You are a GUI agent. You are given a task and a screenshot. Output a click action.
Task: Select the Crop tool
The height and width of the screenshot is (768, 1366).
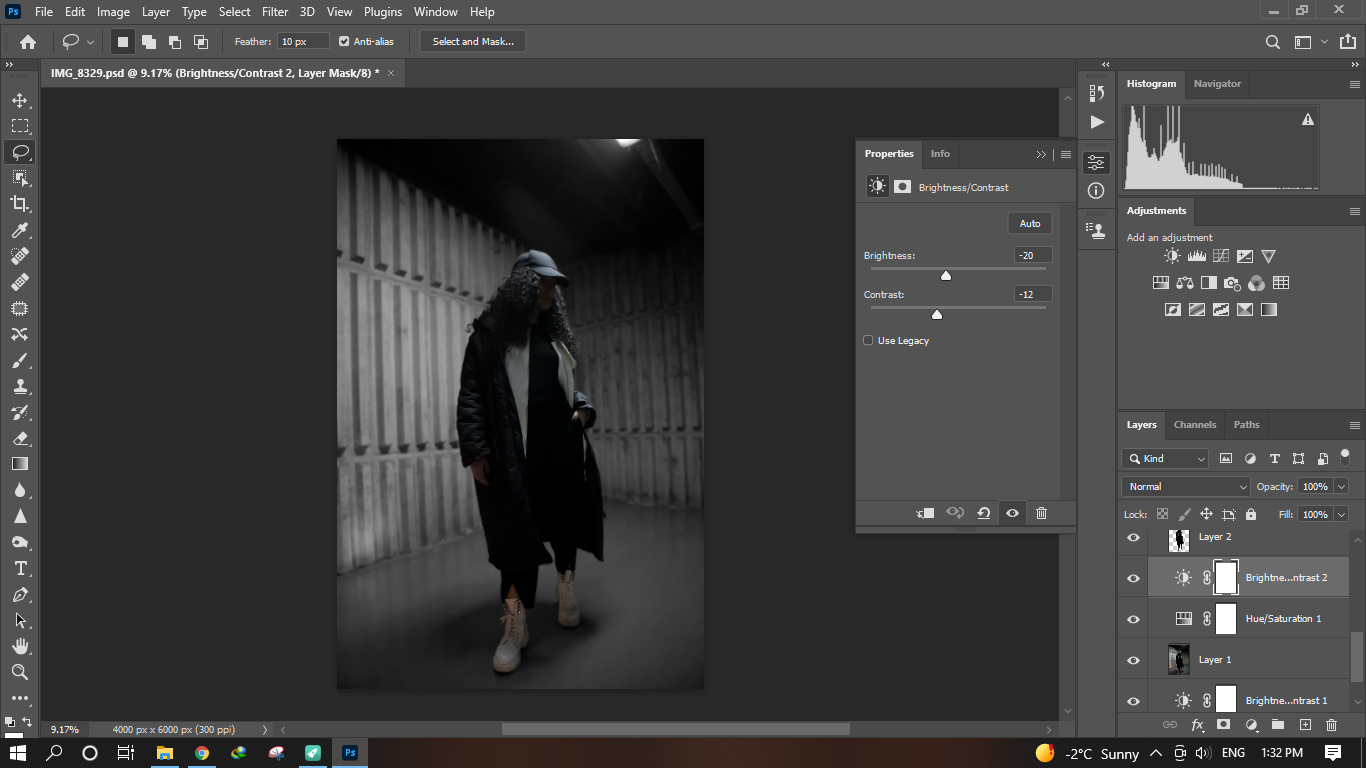click(20, 204)
